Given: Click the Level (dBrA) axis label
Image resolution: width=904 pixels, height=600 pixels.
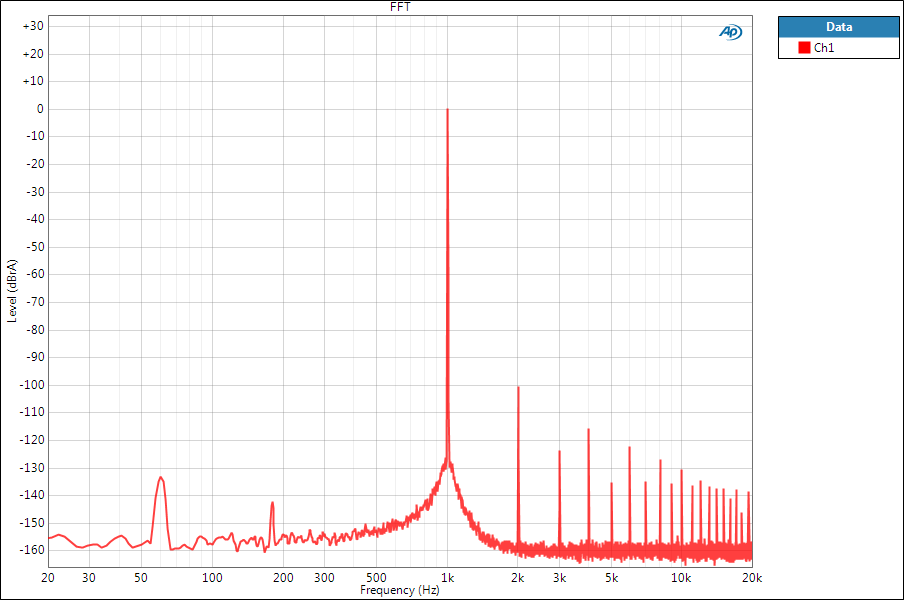Looking at the screenshot, I should click(x=12, y=290).
